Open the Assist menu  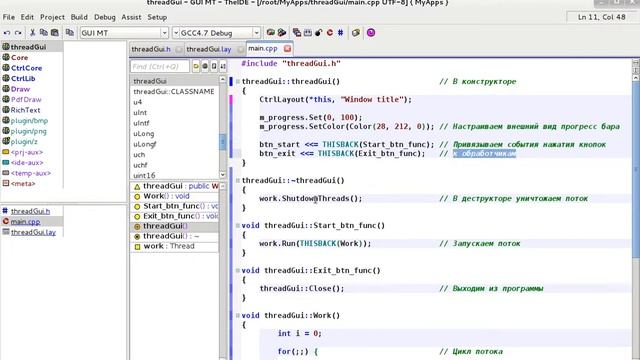click(x=131, y=17)
